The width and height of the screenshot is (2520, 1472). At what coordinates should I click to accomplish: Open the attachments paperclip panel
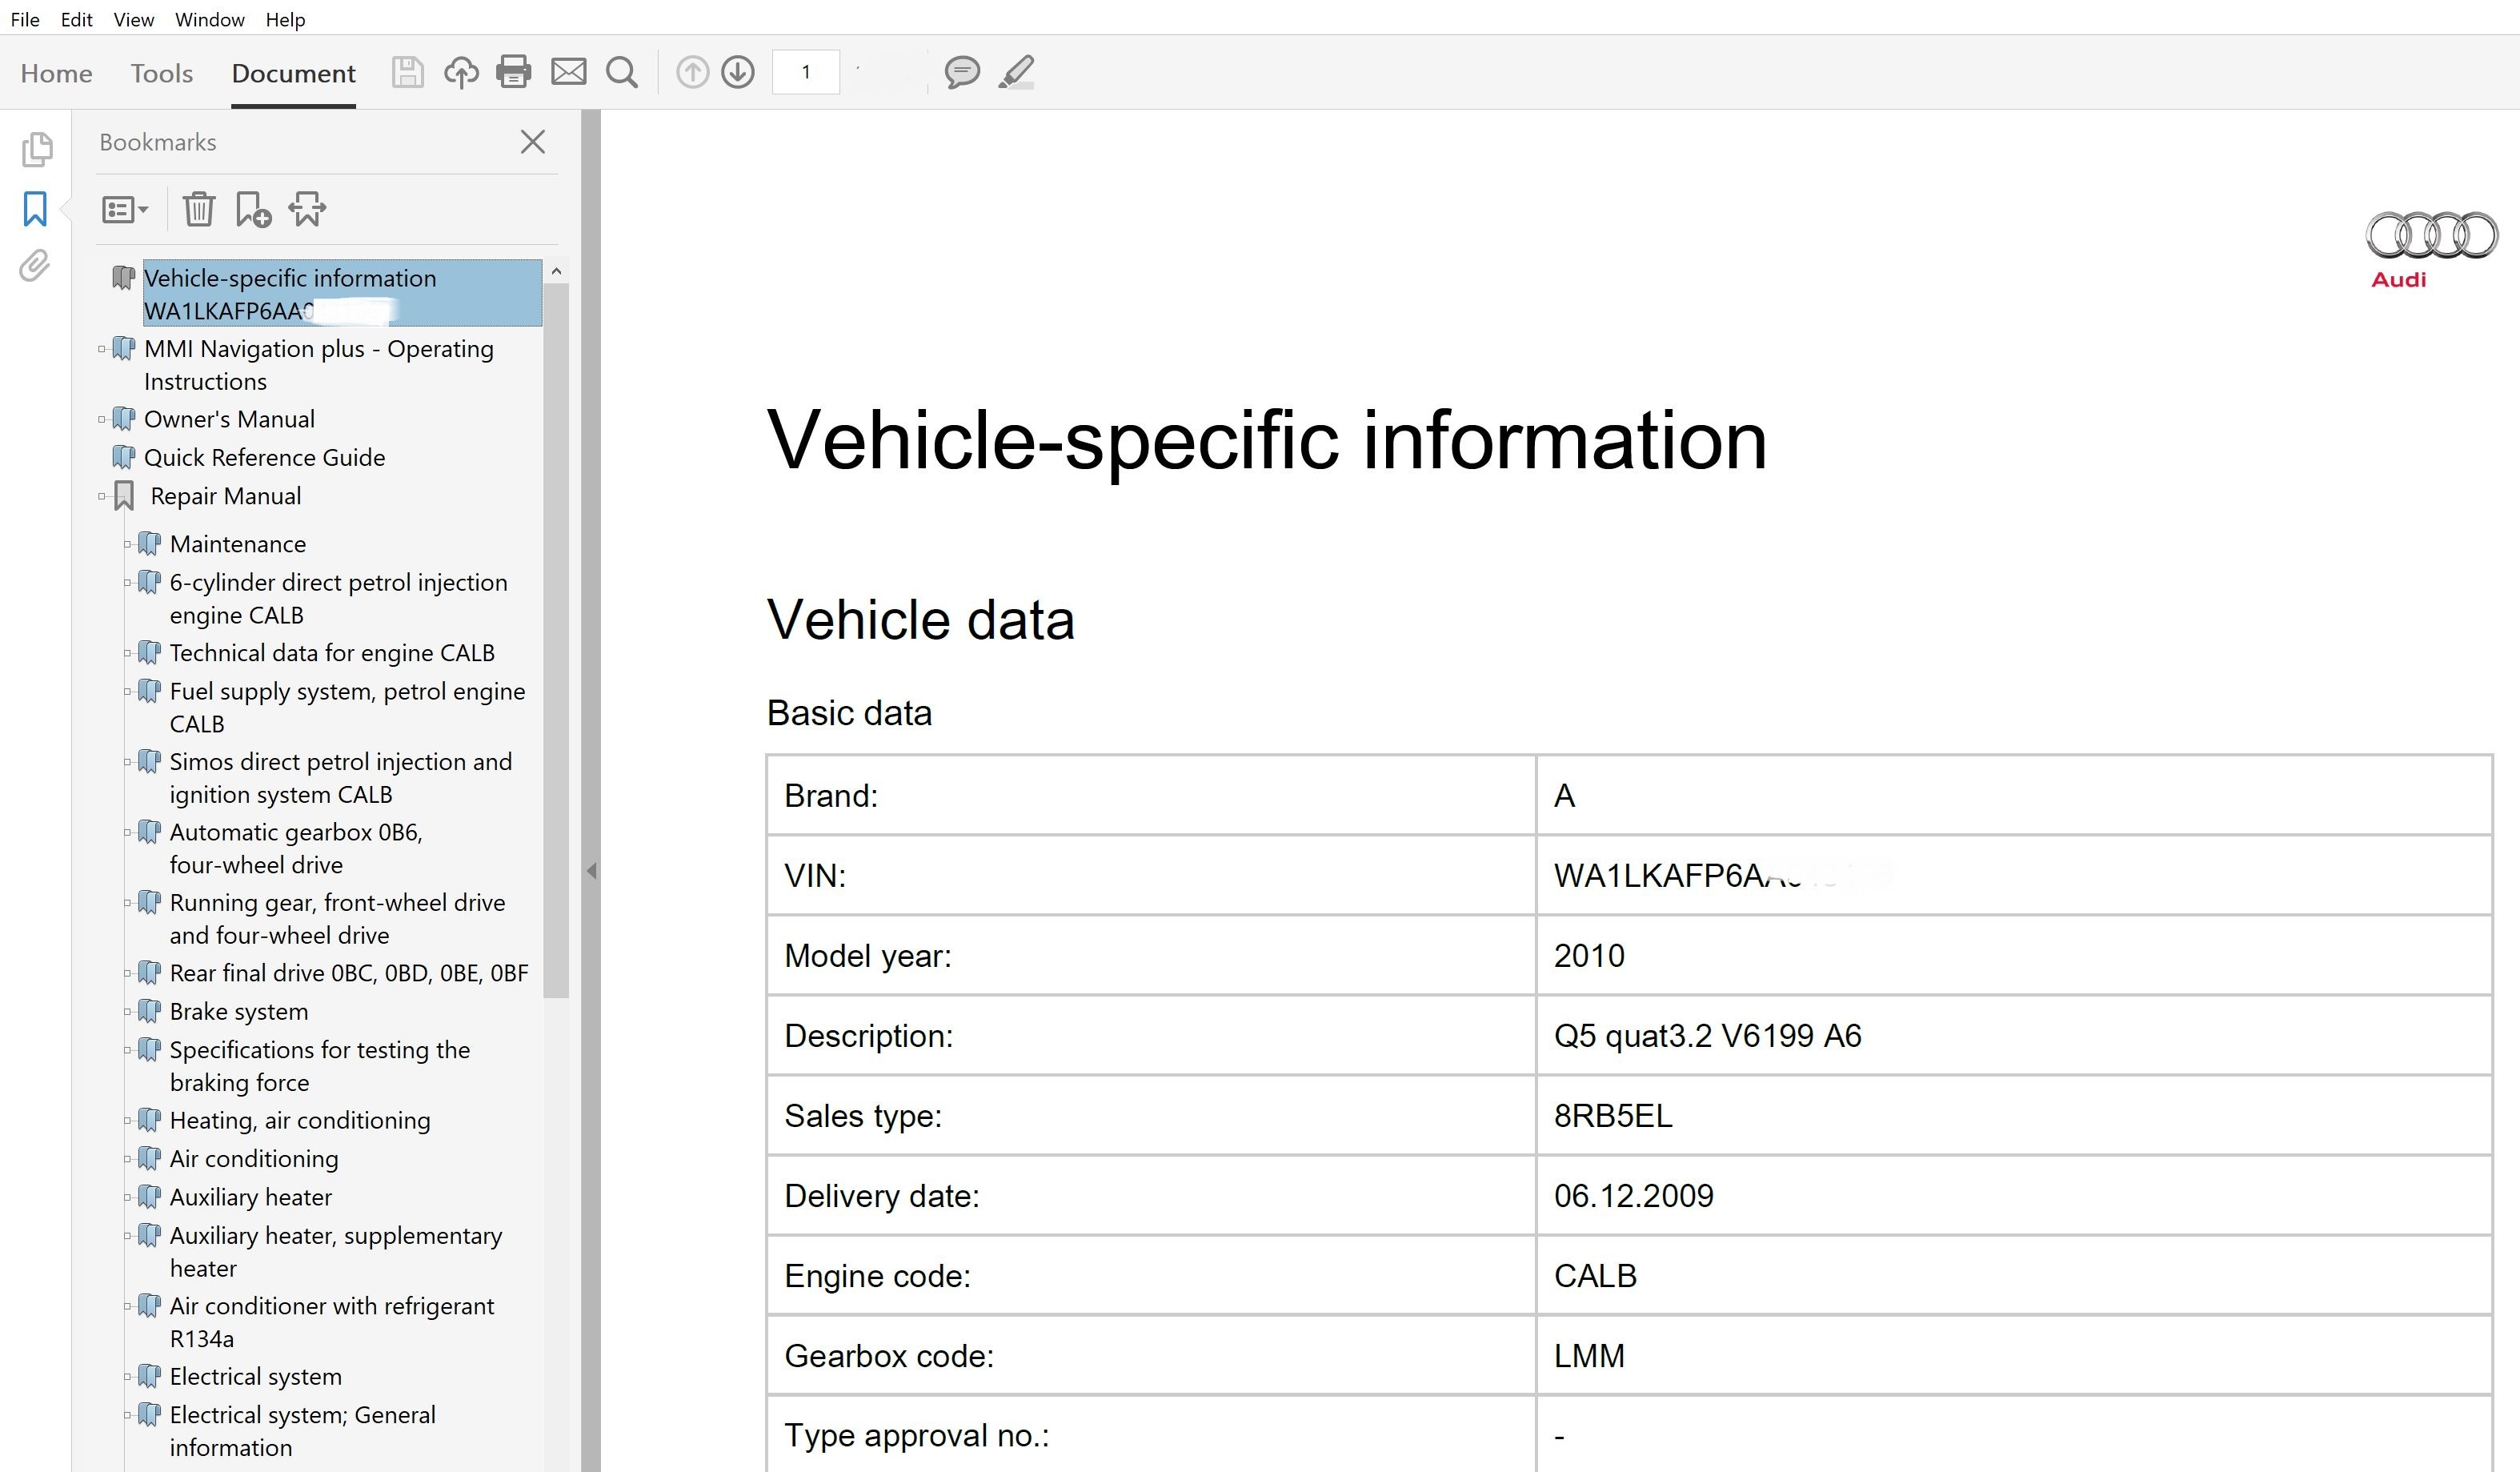point(35,266)
